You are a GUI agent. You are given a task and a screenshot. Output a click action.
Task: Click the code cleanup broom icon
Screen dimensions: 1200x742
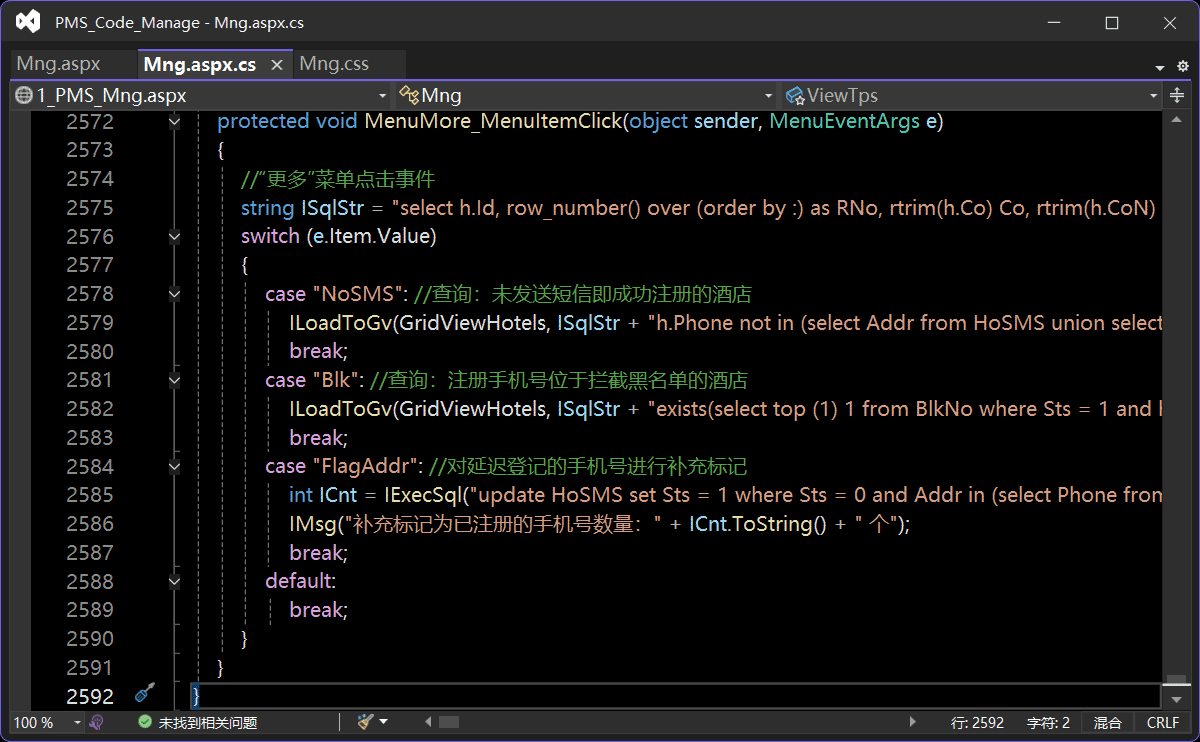point(366,722)
